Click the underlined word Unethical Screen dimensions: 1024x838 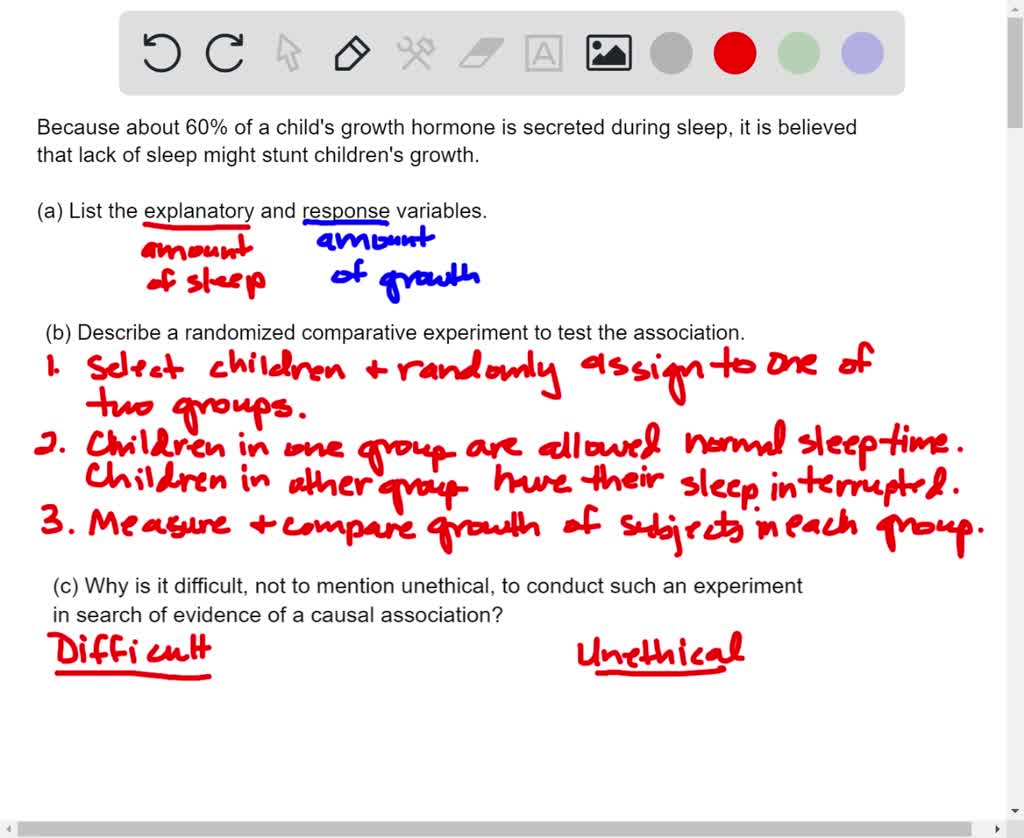661,651
